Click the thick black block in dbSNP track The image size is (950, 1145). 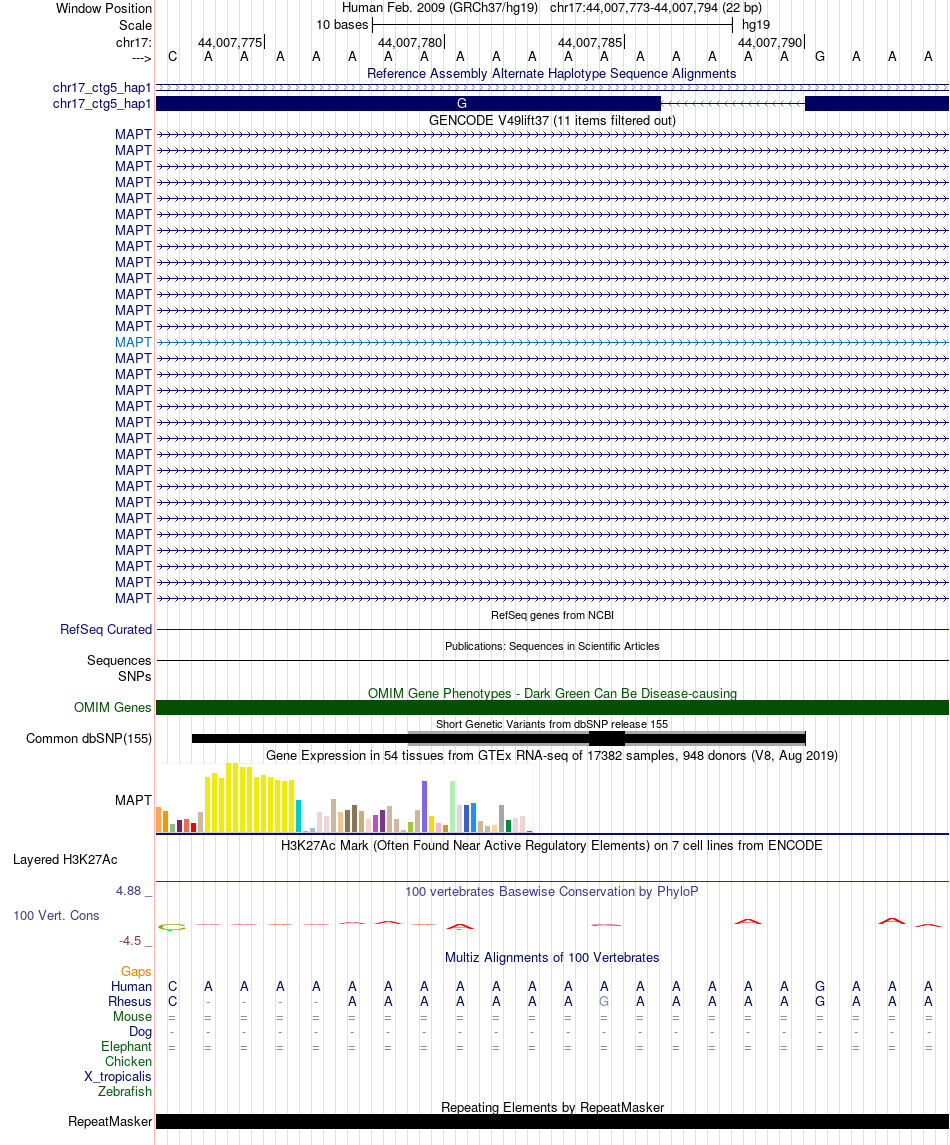click(x=606, y=739)
